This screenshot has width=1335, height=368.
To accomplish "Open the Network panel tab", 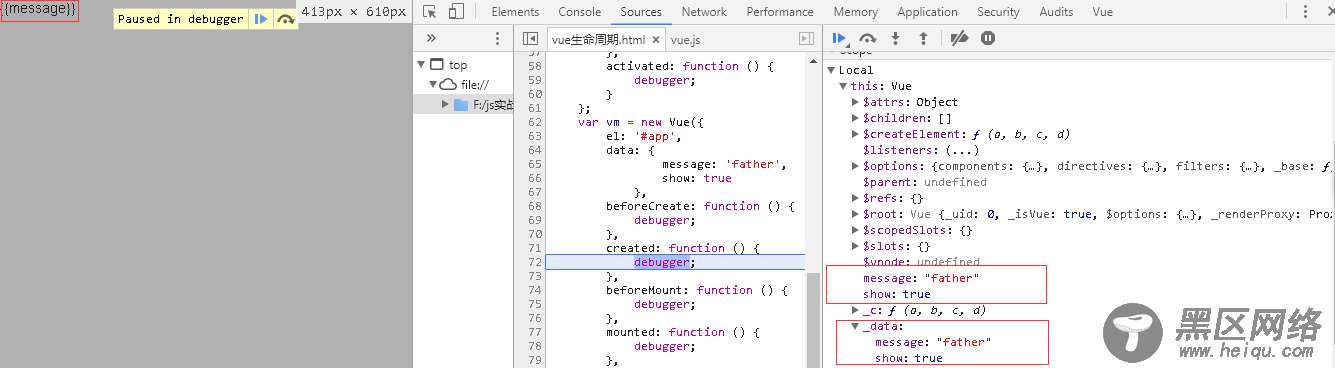I will (704, 12).
